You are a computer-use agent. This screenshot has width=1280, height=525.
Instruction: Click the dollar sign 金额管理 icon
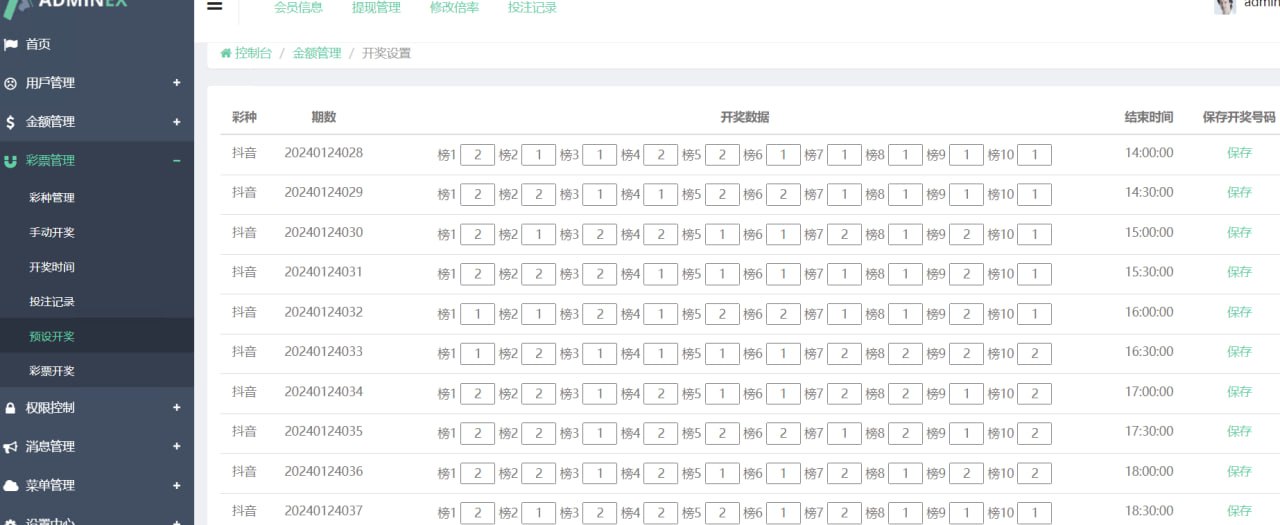pyautogui.click(x=11, y=122)
